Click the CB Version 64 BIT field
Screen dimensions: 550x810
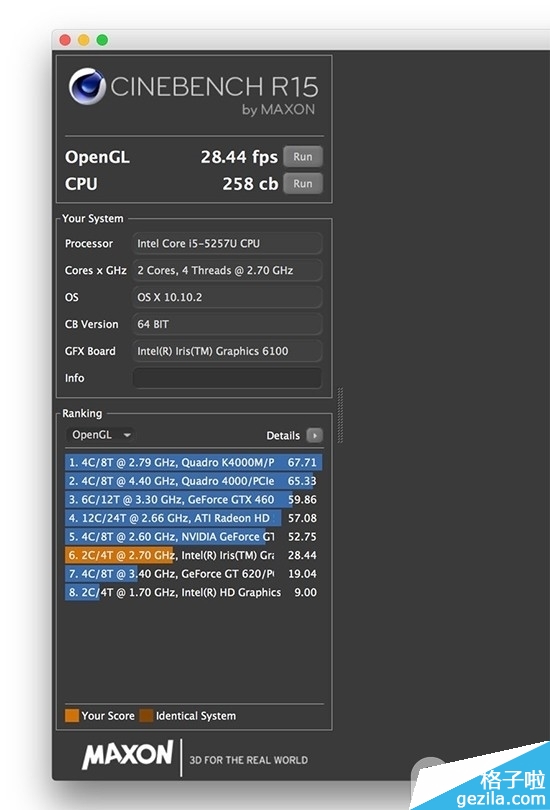coord(227,324)
